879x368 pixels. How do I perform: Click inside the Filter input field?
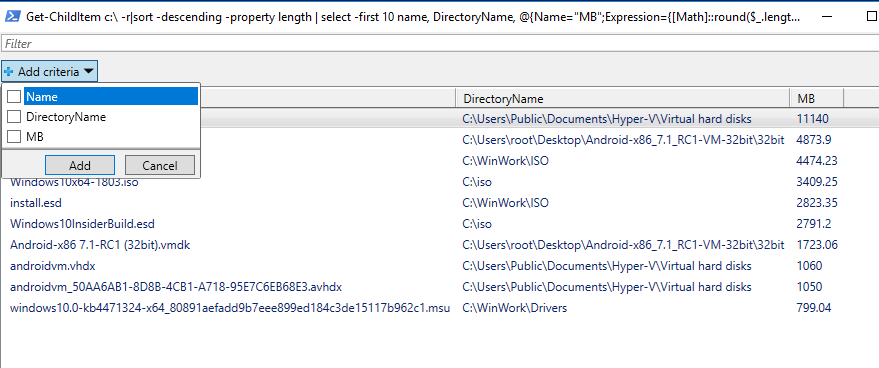[x=440, y=43]
